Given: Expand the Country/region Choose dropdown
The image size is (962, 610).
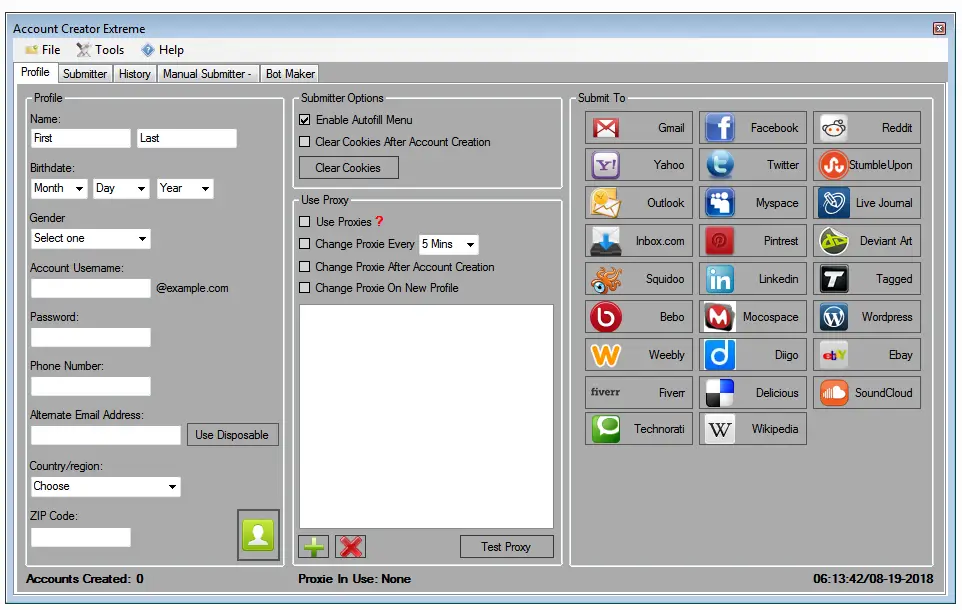Looking at the screenshot, I should click(x=104, y=486).
